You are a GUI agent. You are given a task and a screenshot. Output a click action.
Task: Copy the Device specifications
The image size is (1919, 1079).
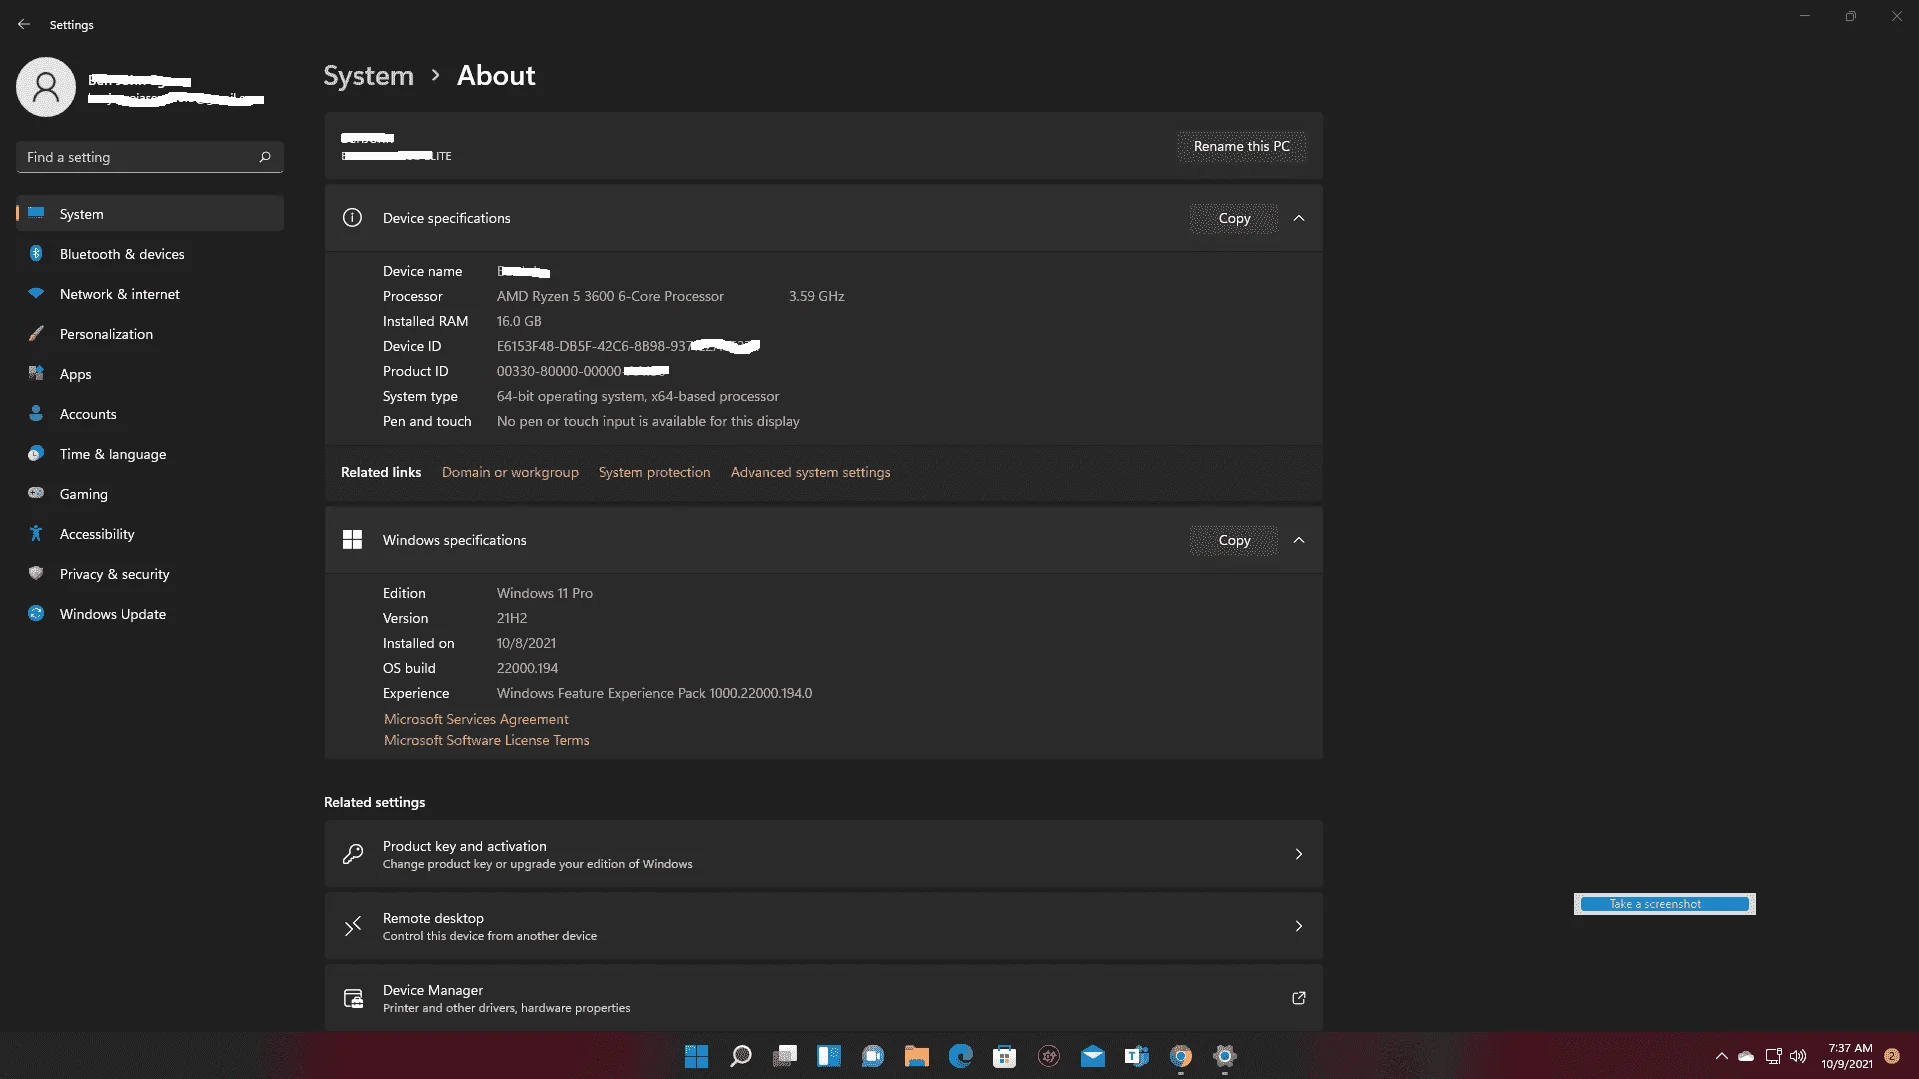tap(1234, 218)
